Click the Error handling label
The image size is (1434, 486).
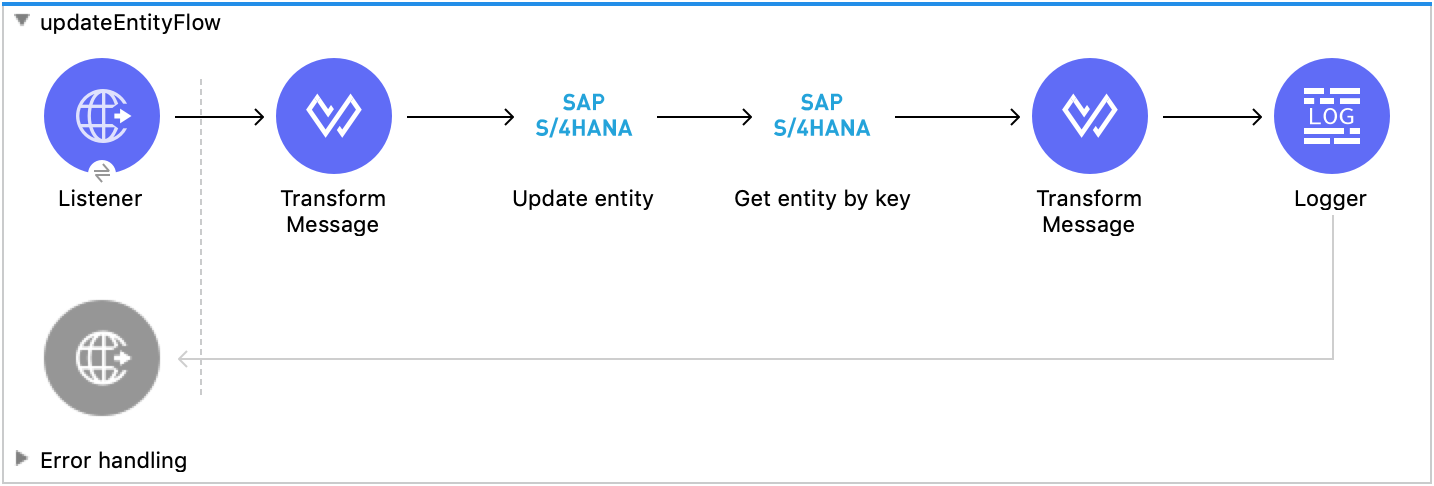coord(113,460)
